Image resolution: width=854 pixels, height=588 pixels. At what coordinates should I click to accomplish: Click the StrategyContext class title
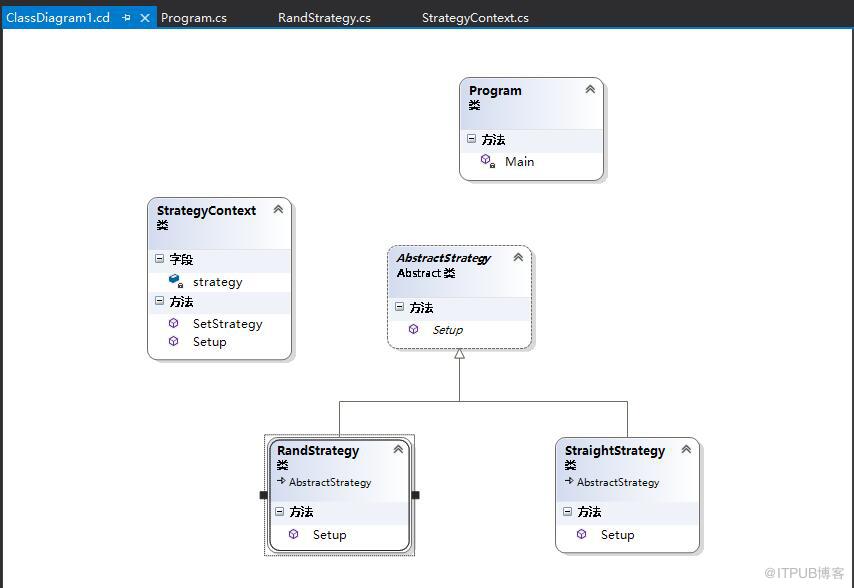click(206, 211)
